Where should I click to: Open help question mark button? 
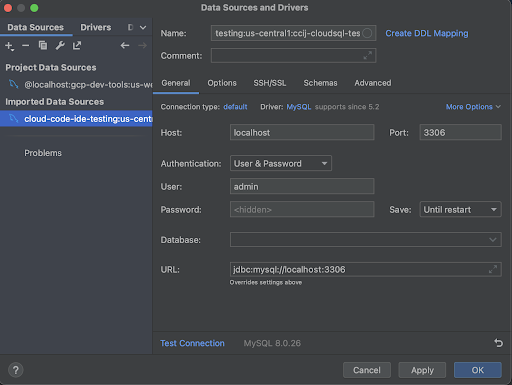(x=16, y=370)
